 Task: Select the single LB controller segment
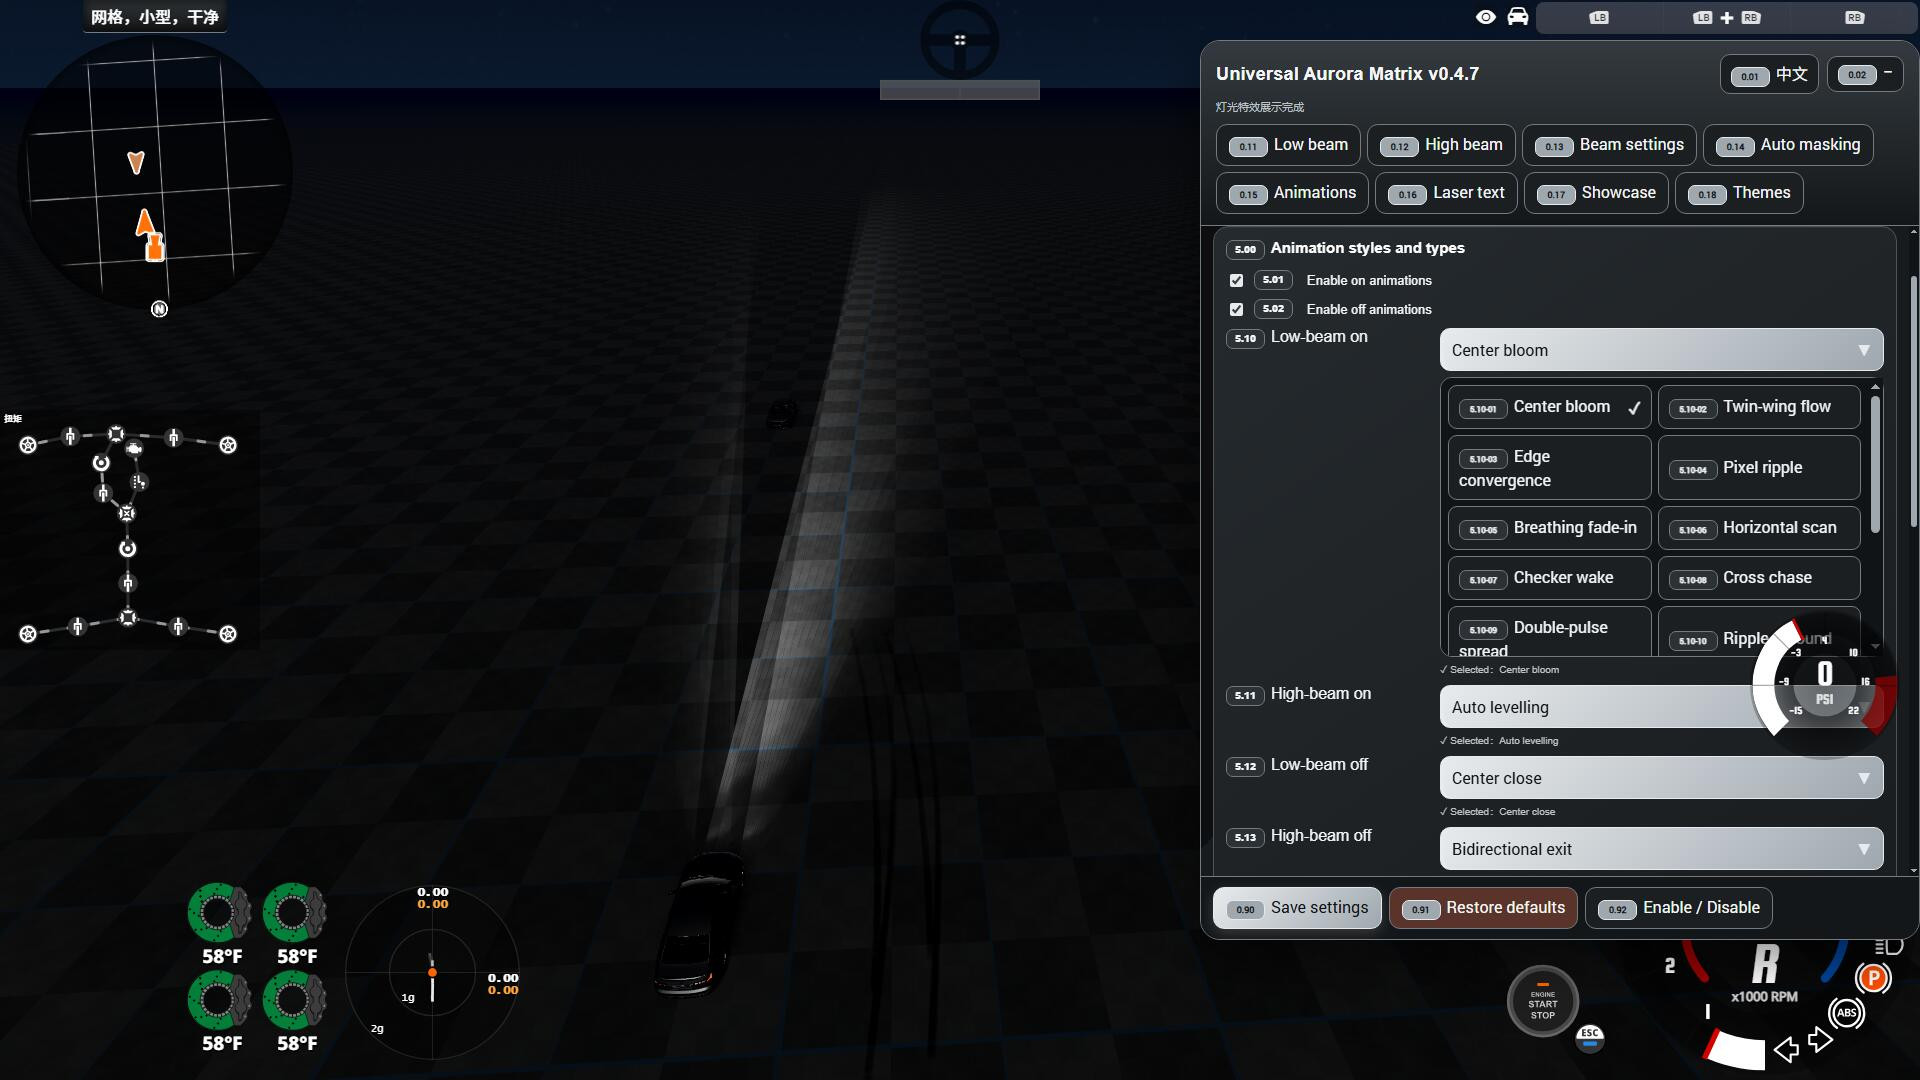(1598, 17)
